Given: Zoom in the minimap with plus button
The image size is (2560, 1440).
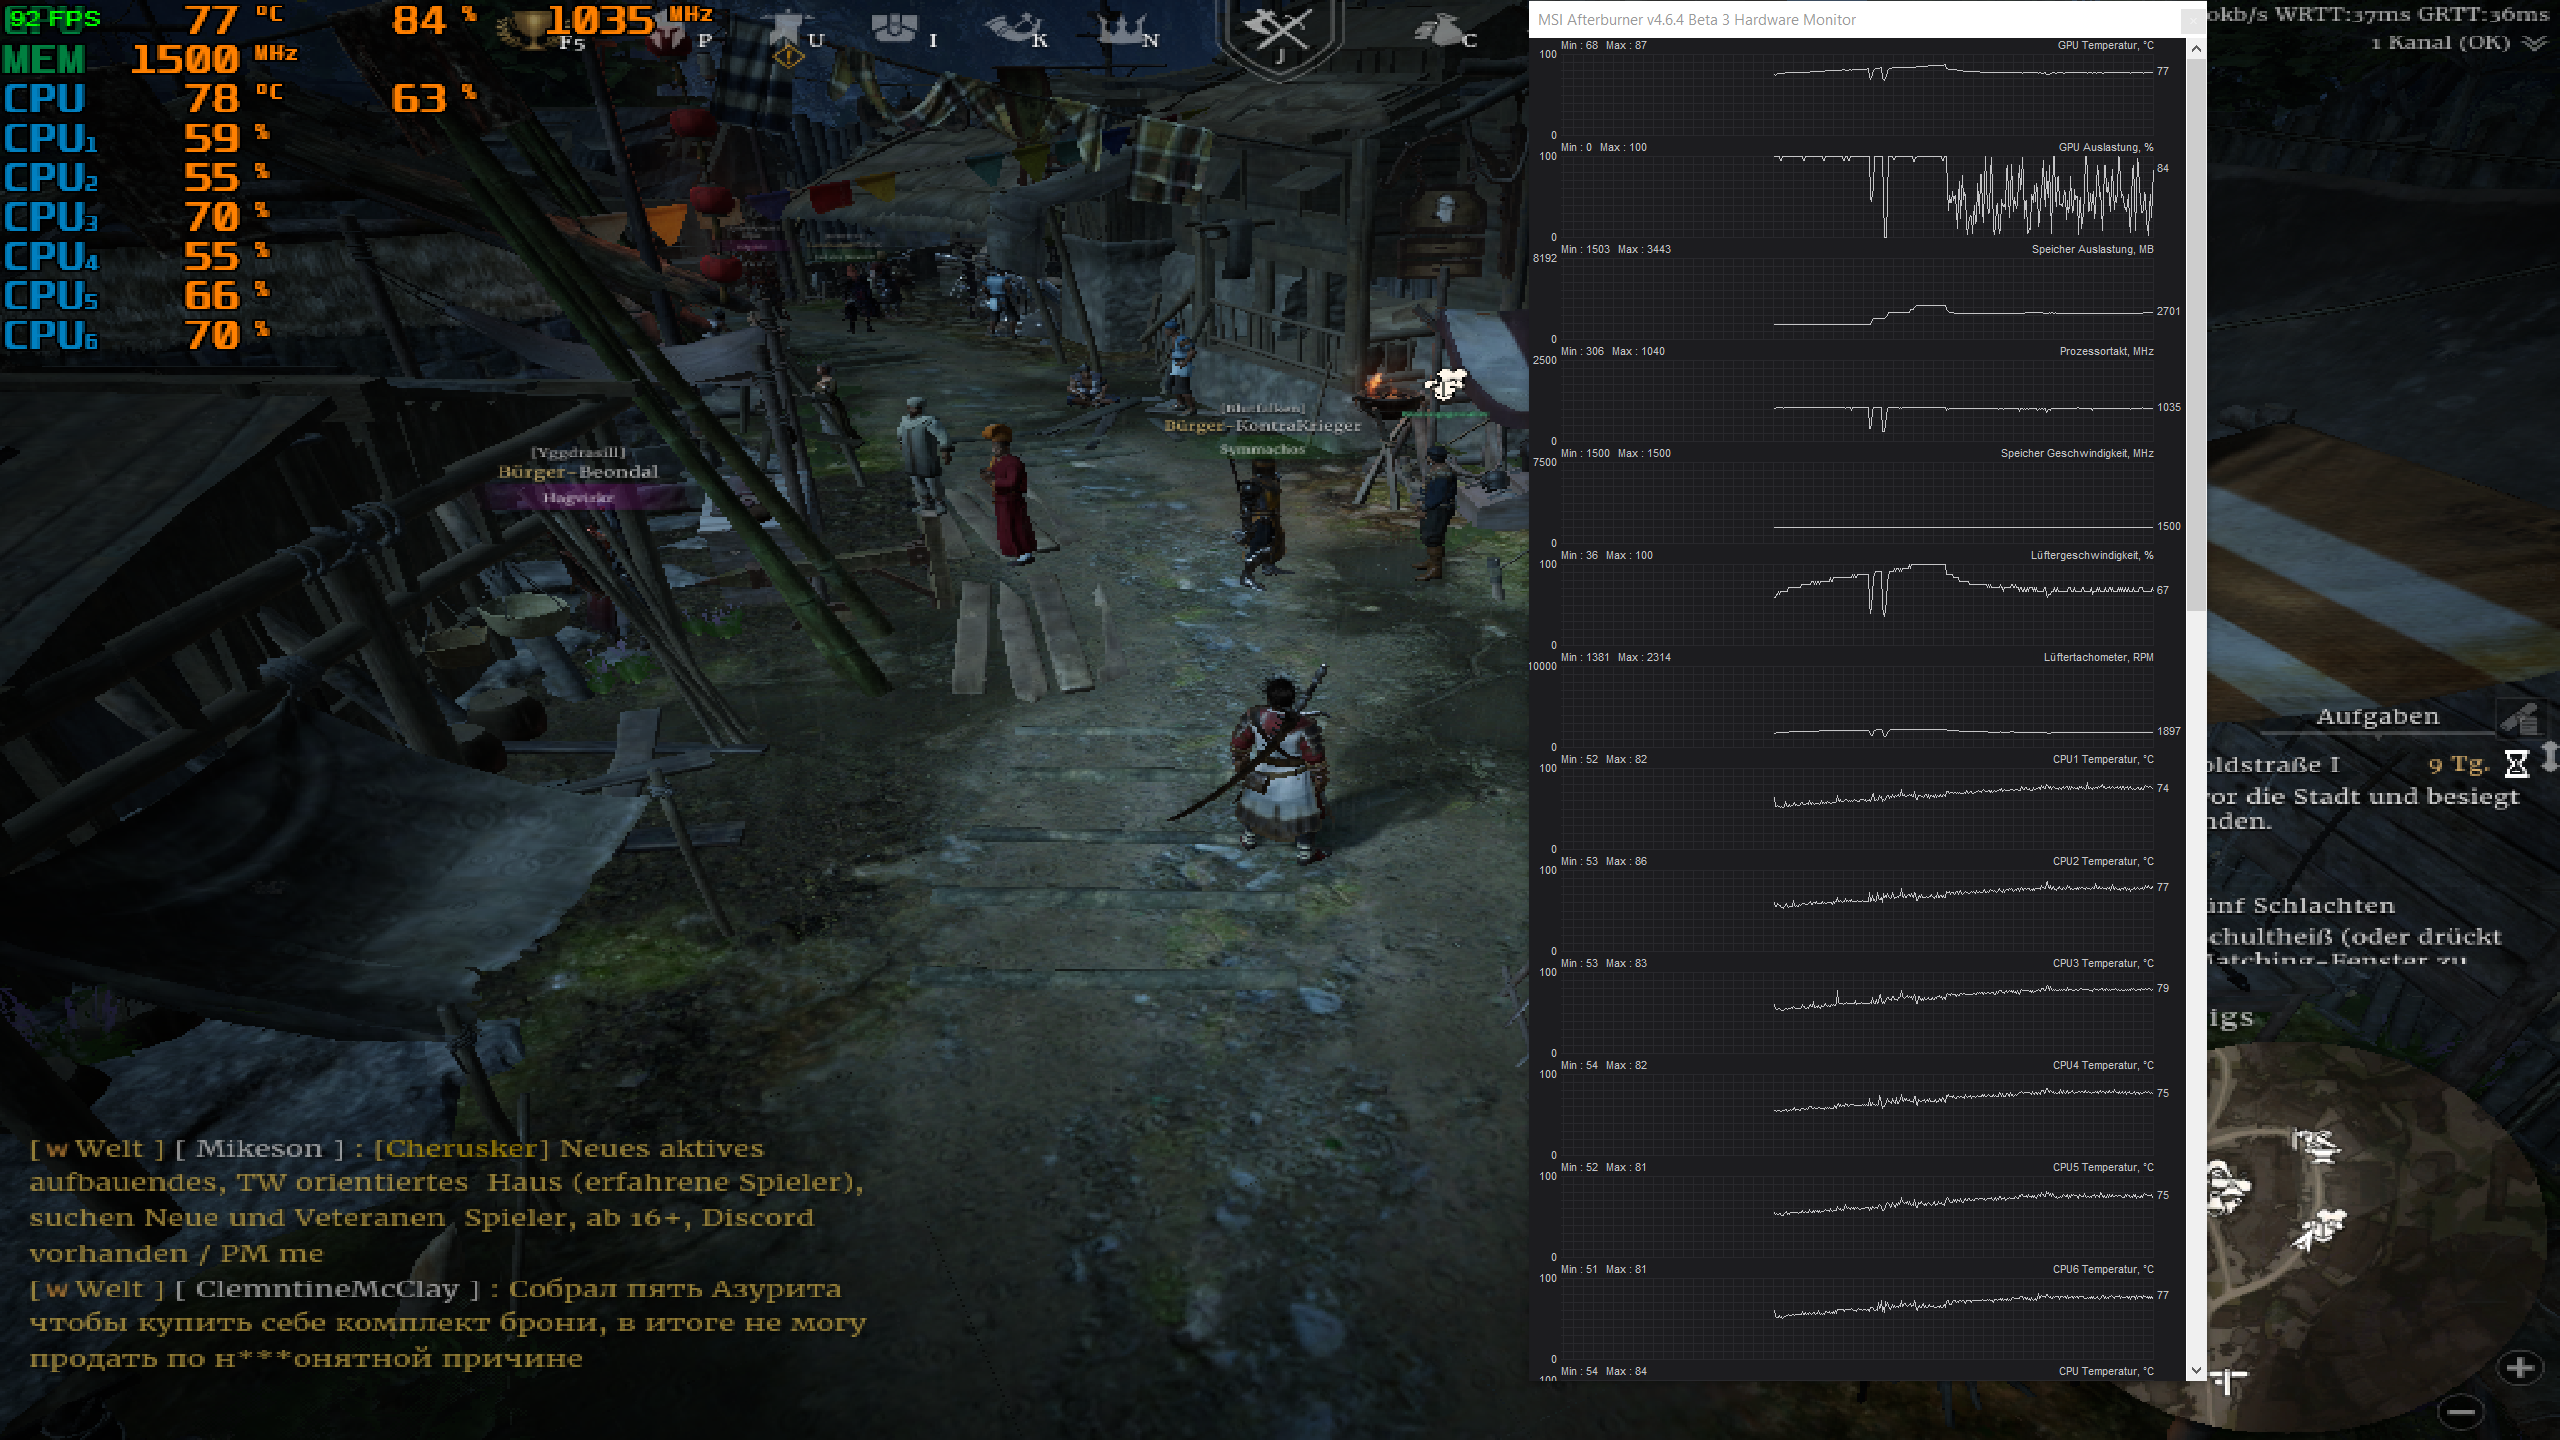Looking at the screenshot, I should tap(2519, 1368).
